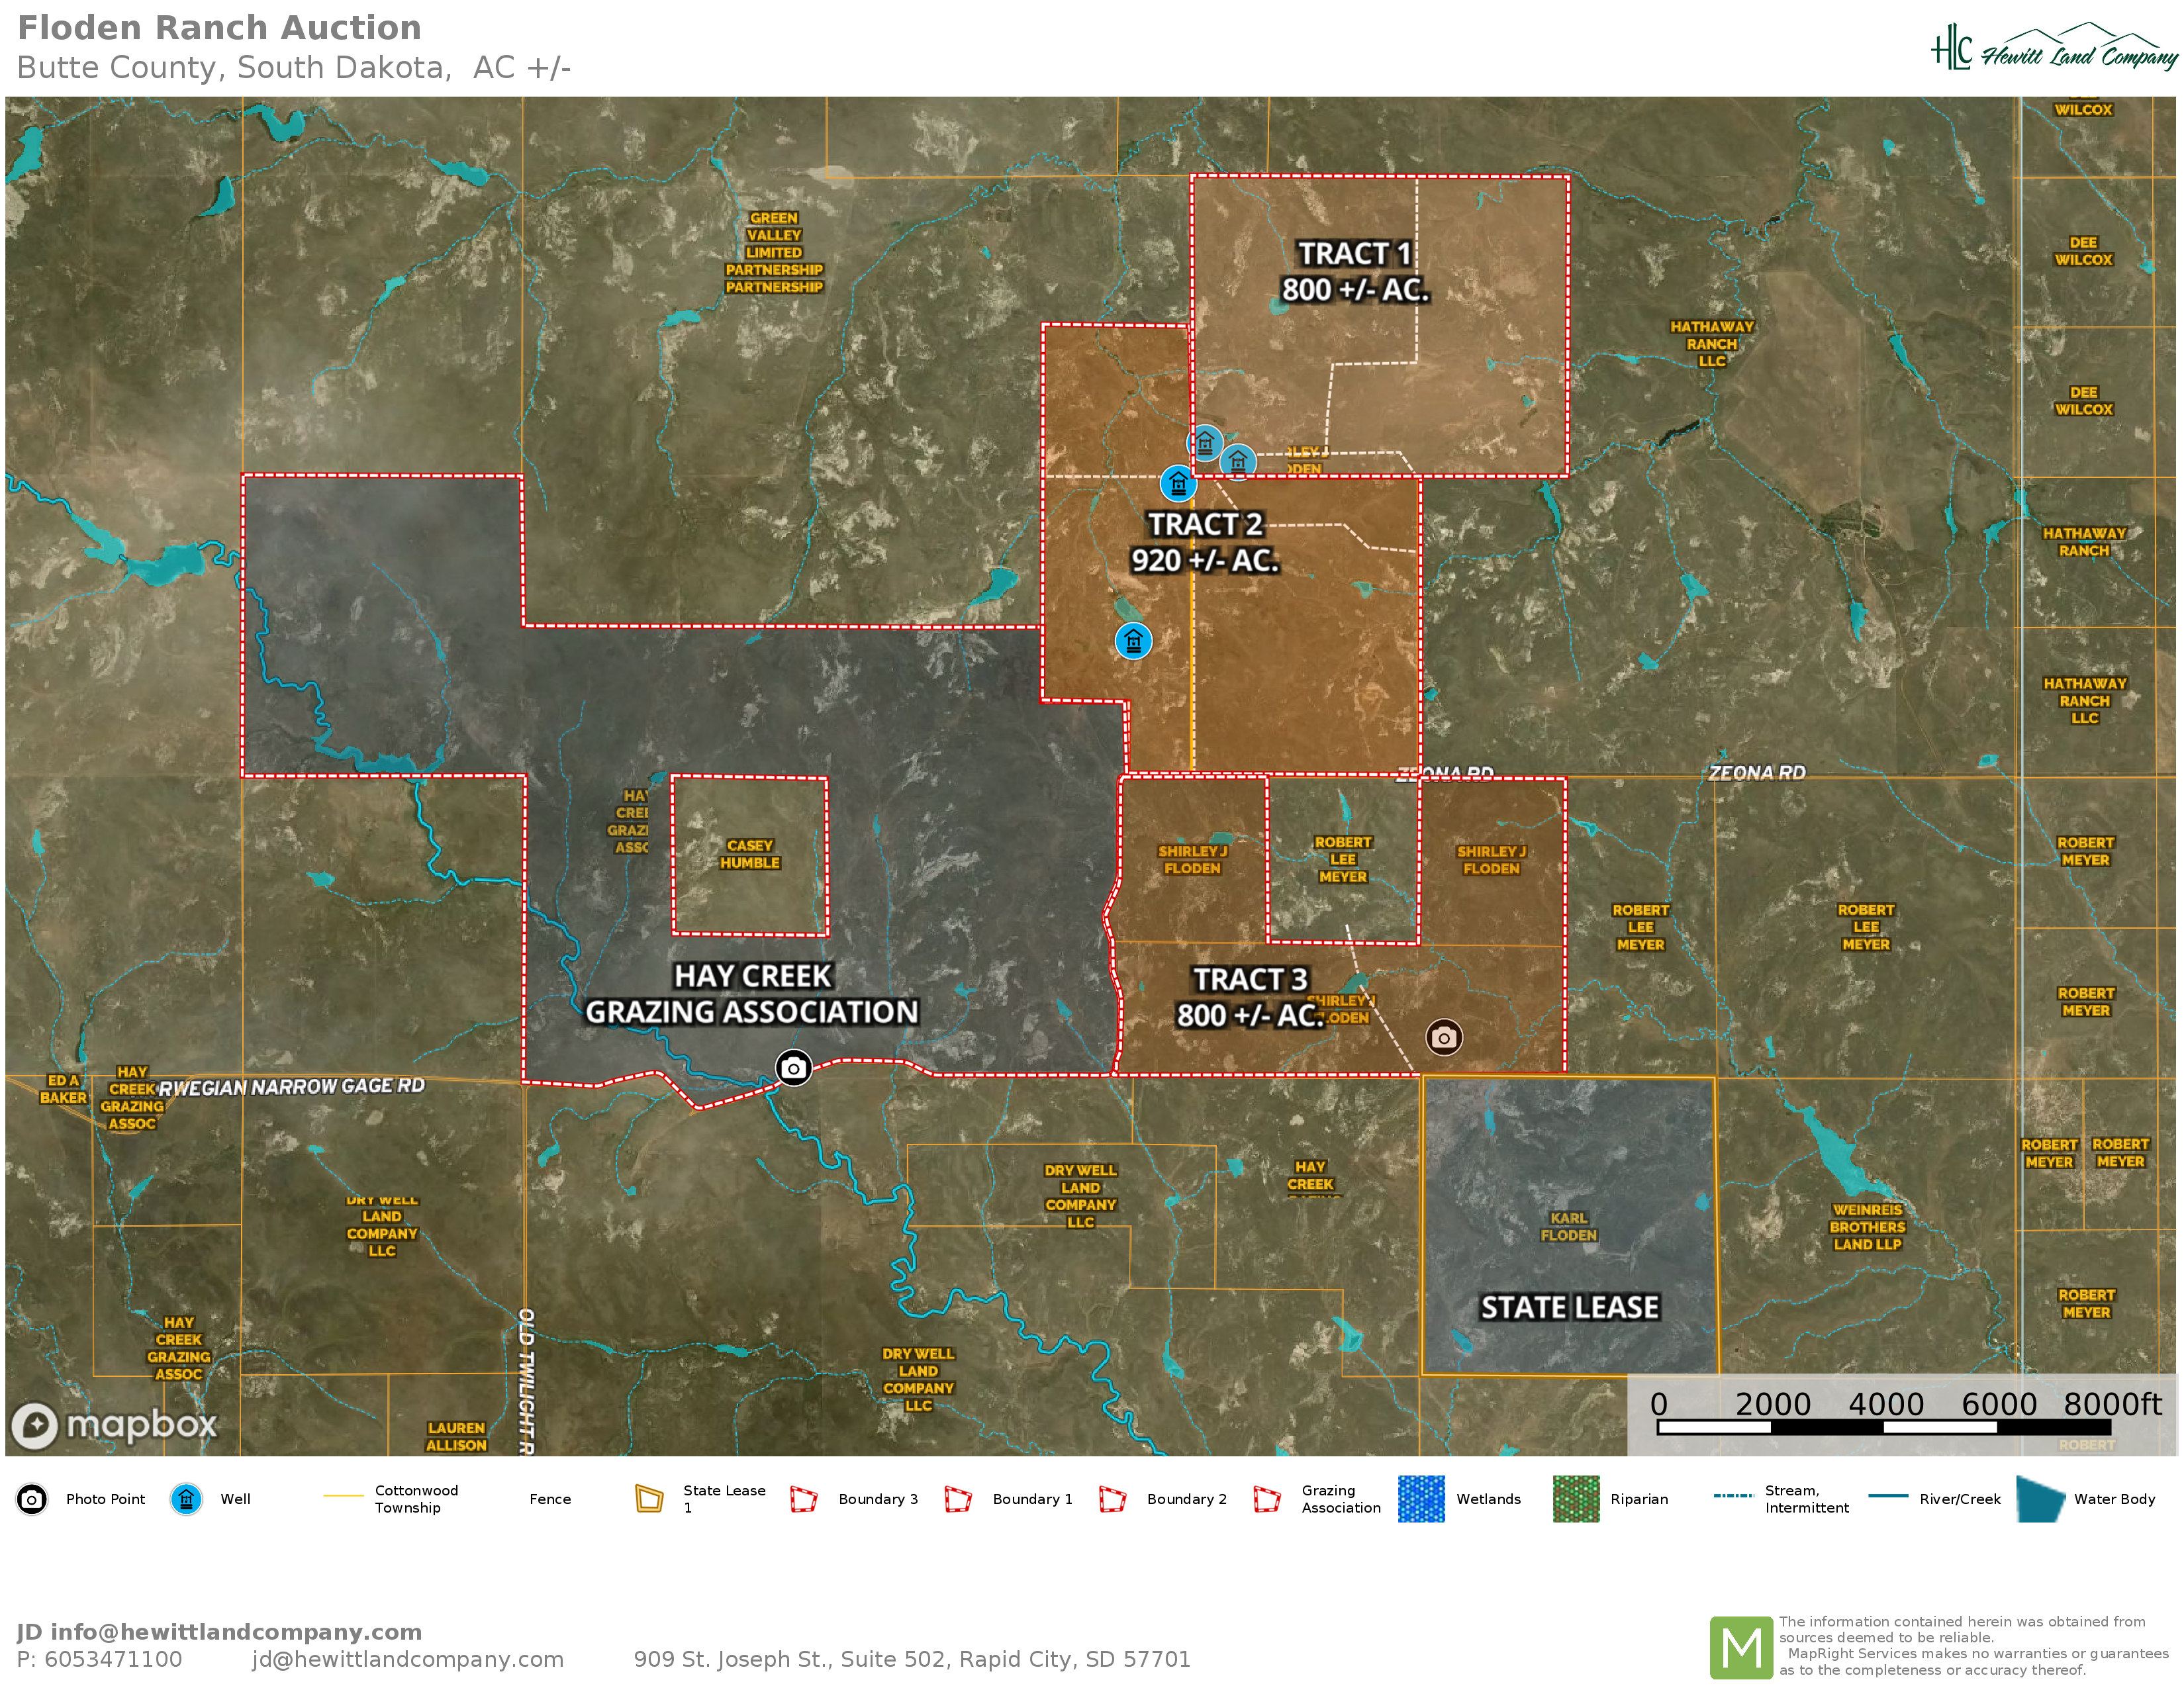Click the Mapbox logo on the map

click(114, 1424)
